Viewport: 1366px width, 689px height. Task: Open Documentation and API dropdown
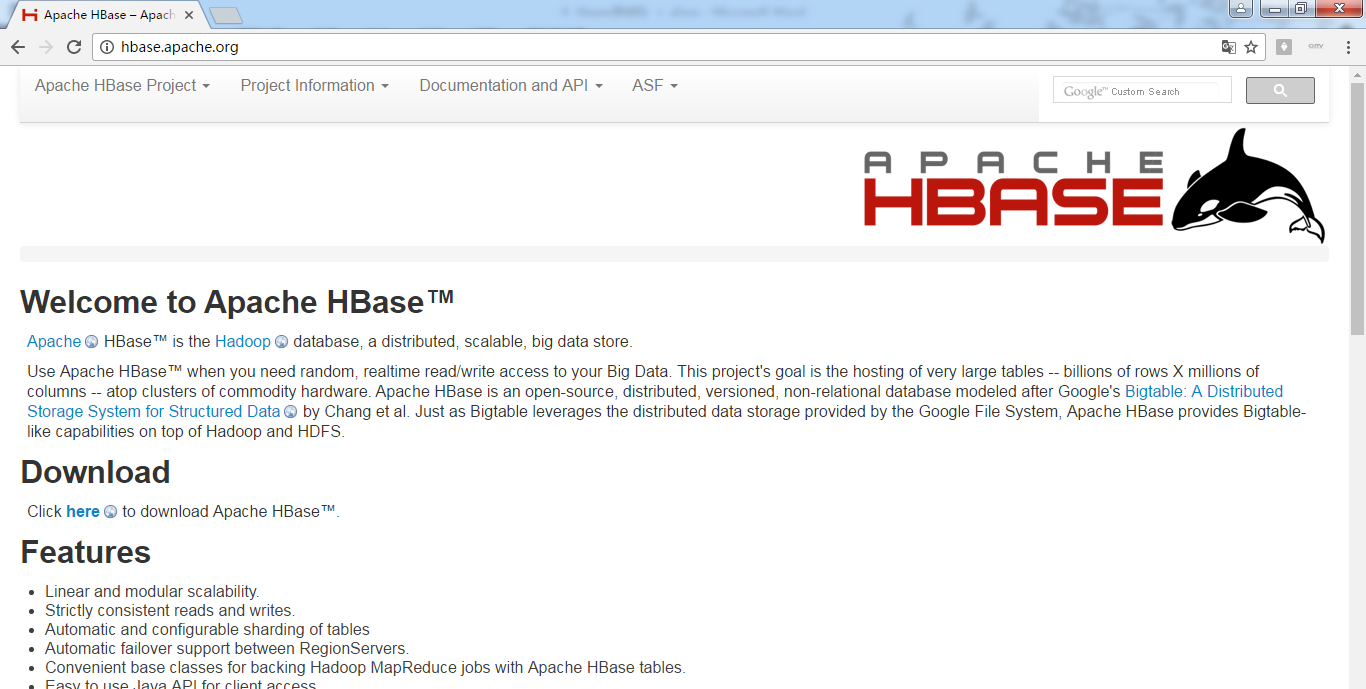point(511,86)
